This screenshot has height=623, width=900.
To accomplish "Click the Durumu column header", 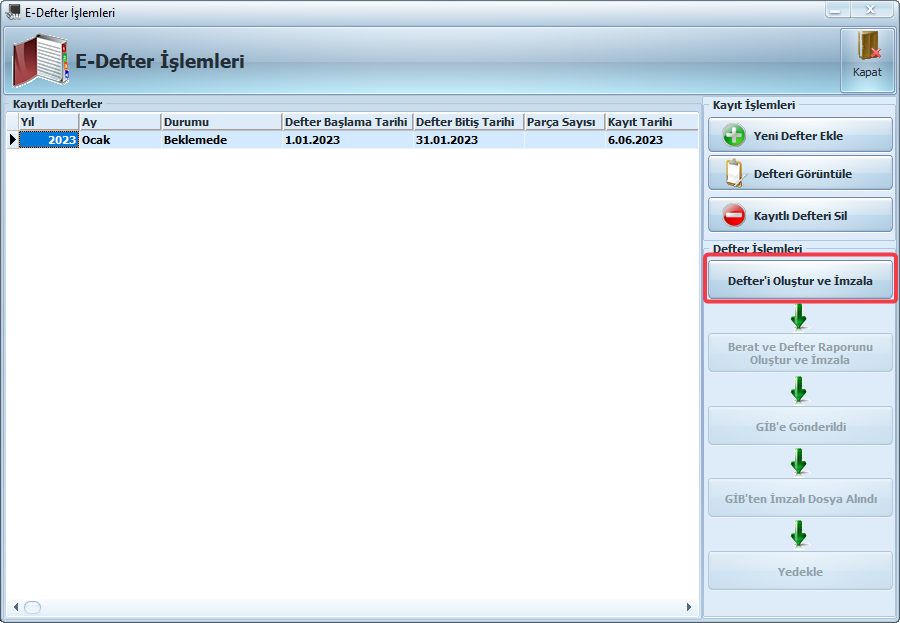I will (222, 122).
